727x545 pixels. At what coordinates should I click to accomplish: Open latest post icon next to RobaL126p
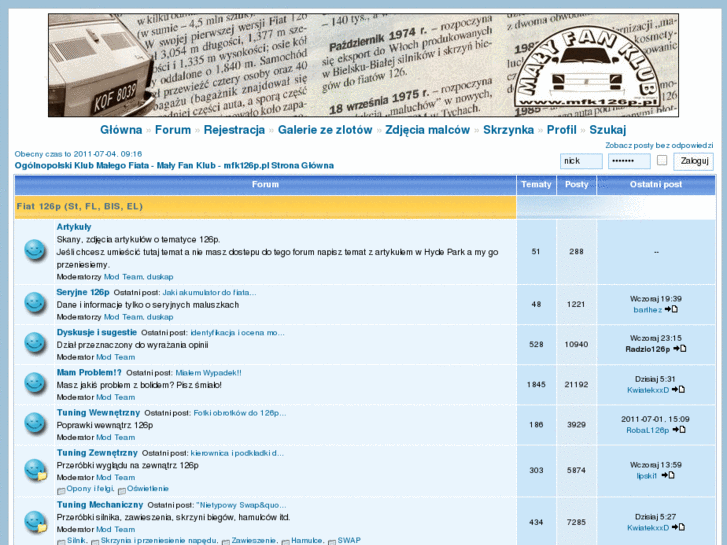click(679, 430)
